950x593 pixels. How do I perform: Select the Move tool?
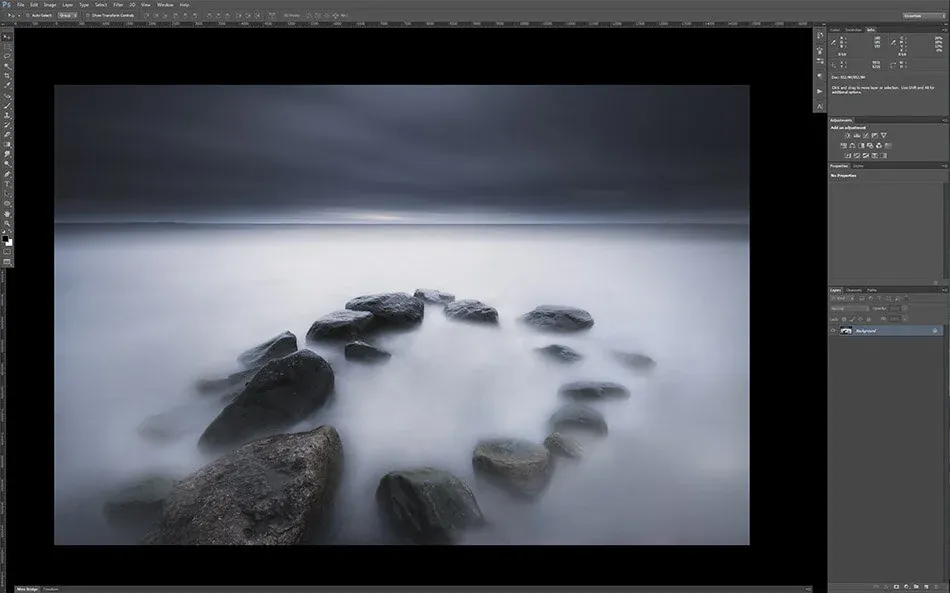click(6, 36)
